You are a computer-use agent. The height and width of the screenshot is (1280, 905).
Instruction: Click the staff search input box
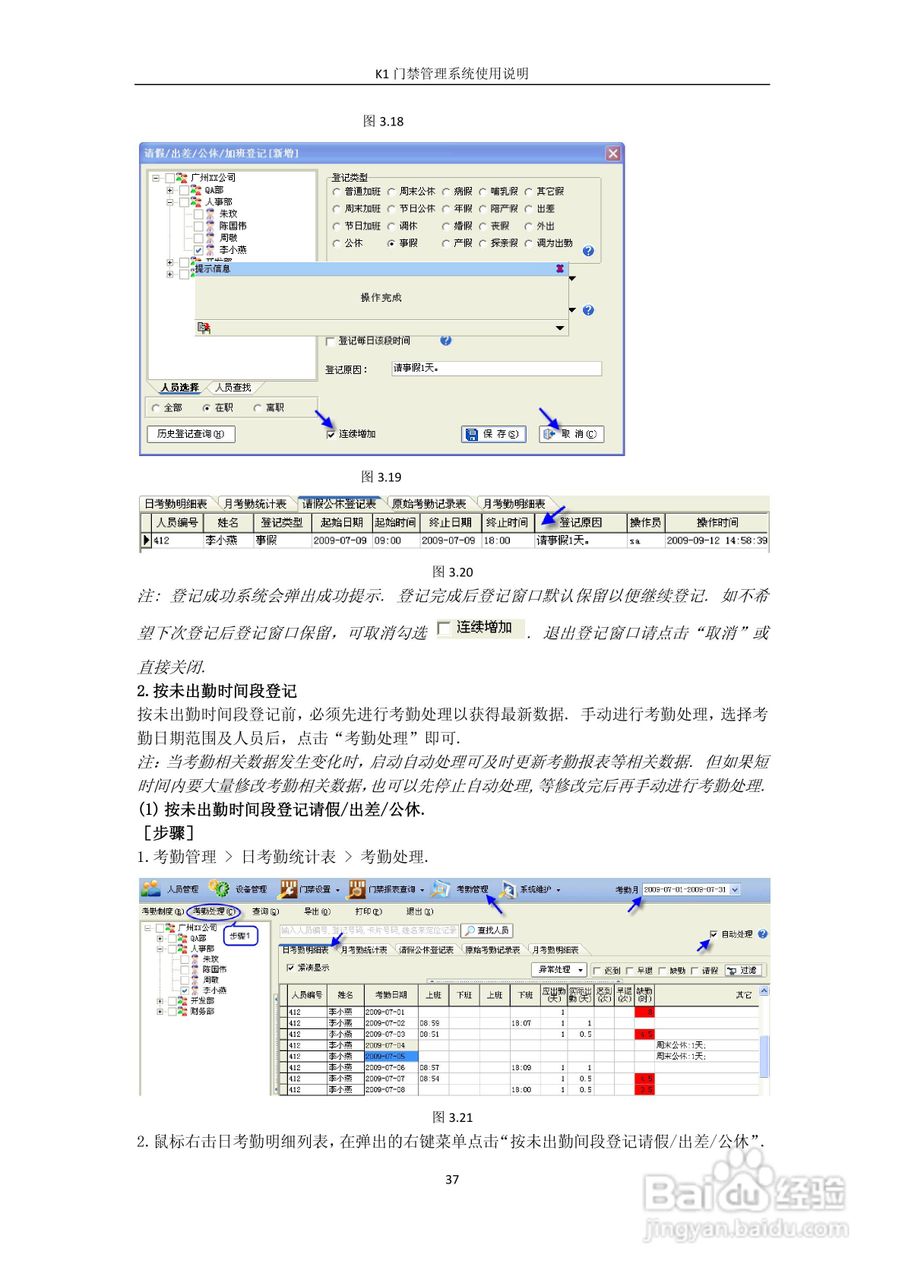point(368,930)
